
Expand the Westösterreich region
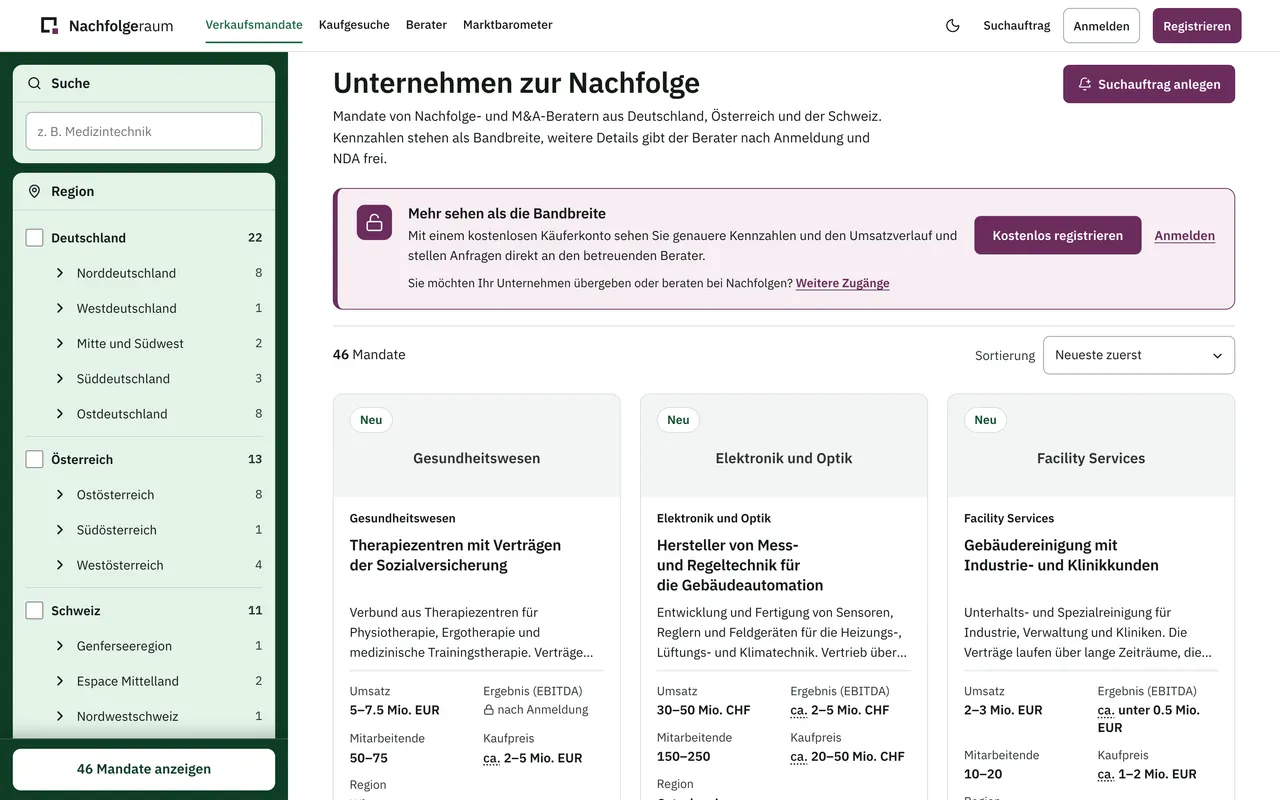[60, 565]
